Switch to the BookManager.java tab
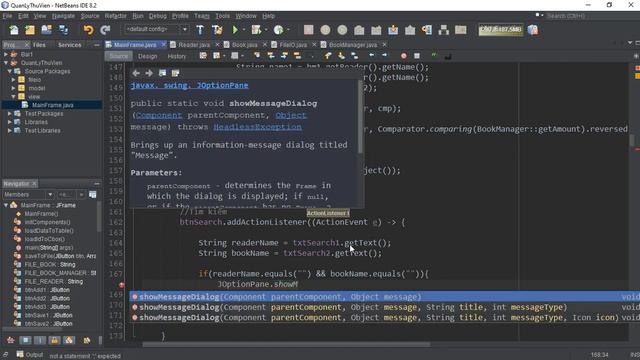This screenshot has width=640, height=360. pyautogui.click(x=353, y=44)
